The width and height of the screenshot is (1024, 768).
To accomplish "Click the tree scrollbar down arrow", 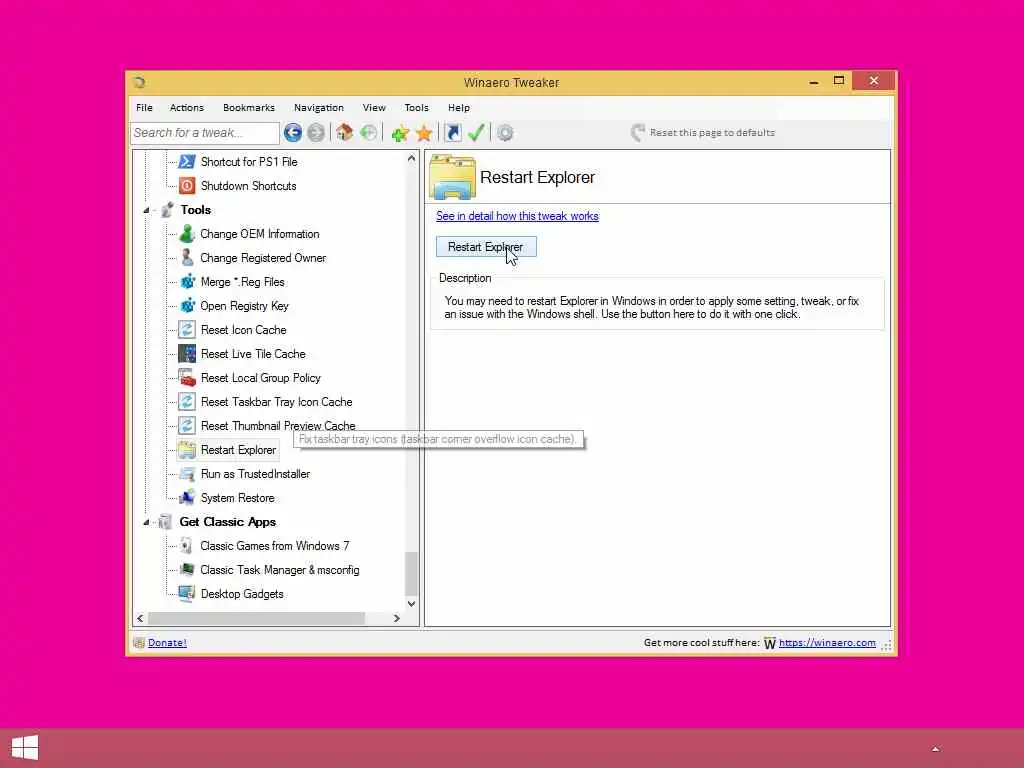I will 411,603.
